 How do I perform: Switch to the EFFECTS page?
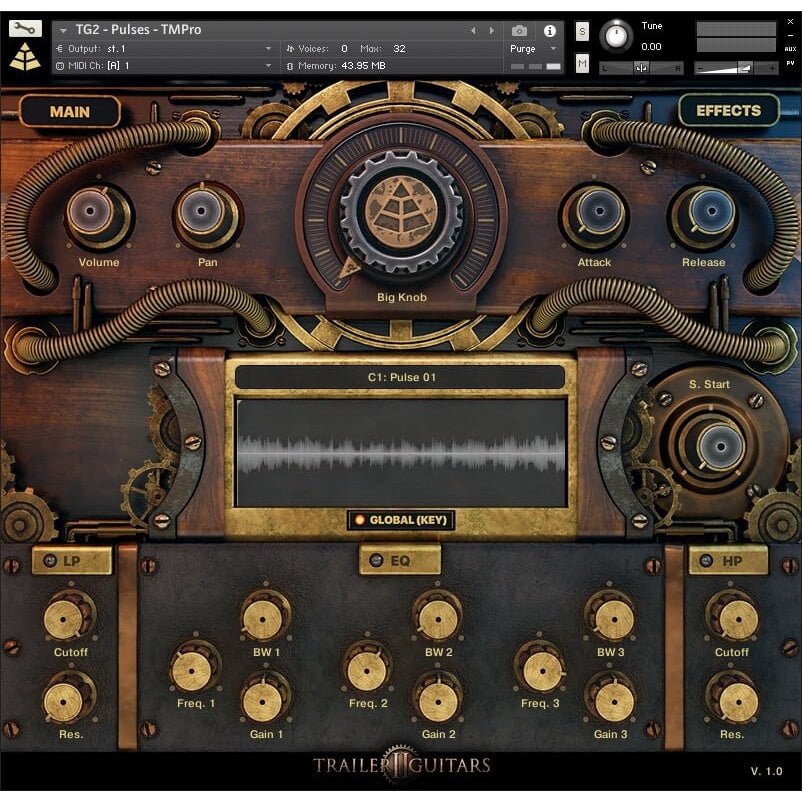[x=728, y=111]
